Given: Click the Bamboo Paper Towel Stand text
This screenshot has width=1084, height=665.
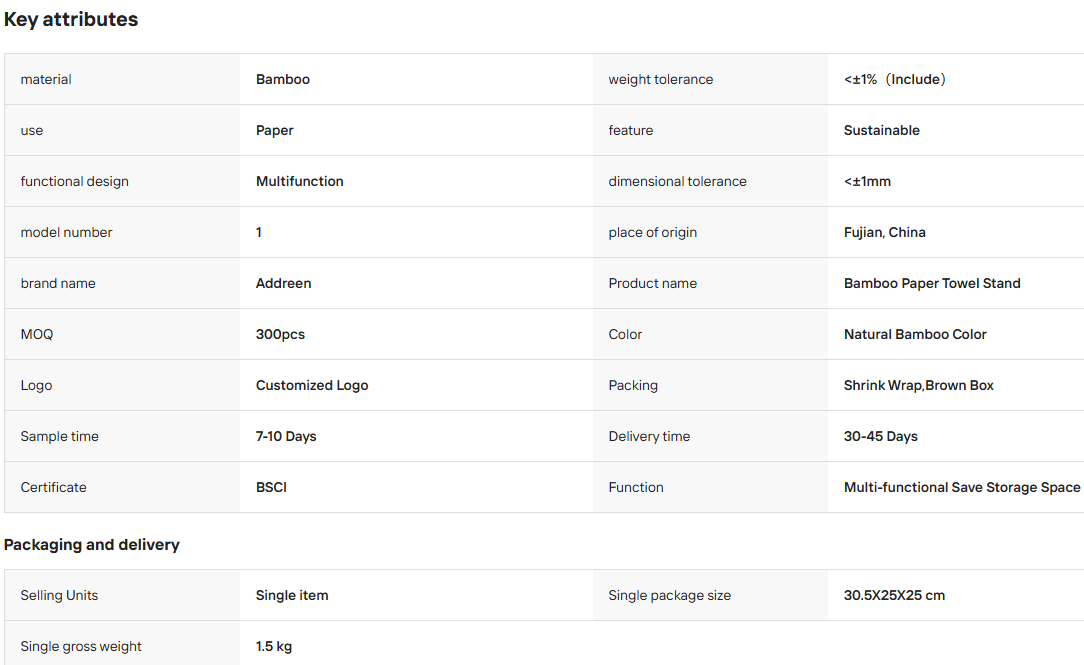Looking at the screenshot, I should click(932, 283).
